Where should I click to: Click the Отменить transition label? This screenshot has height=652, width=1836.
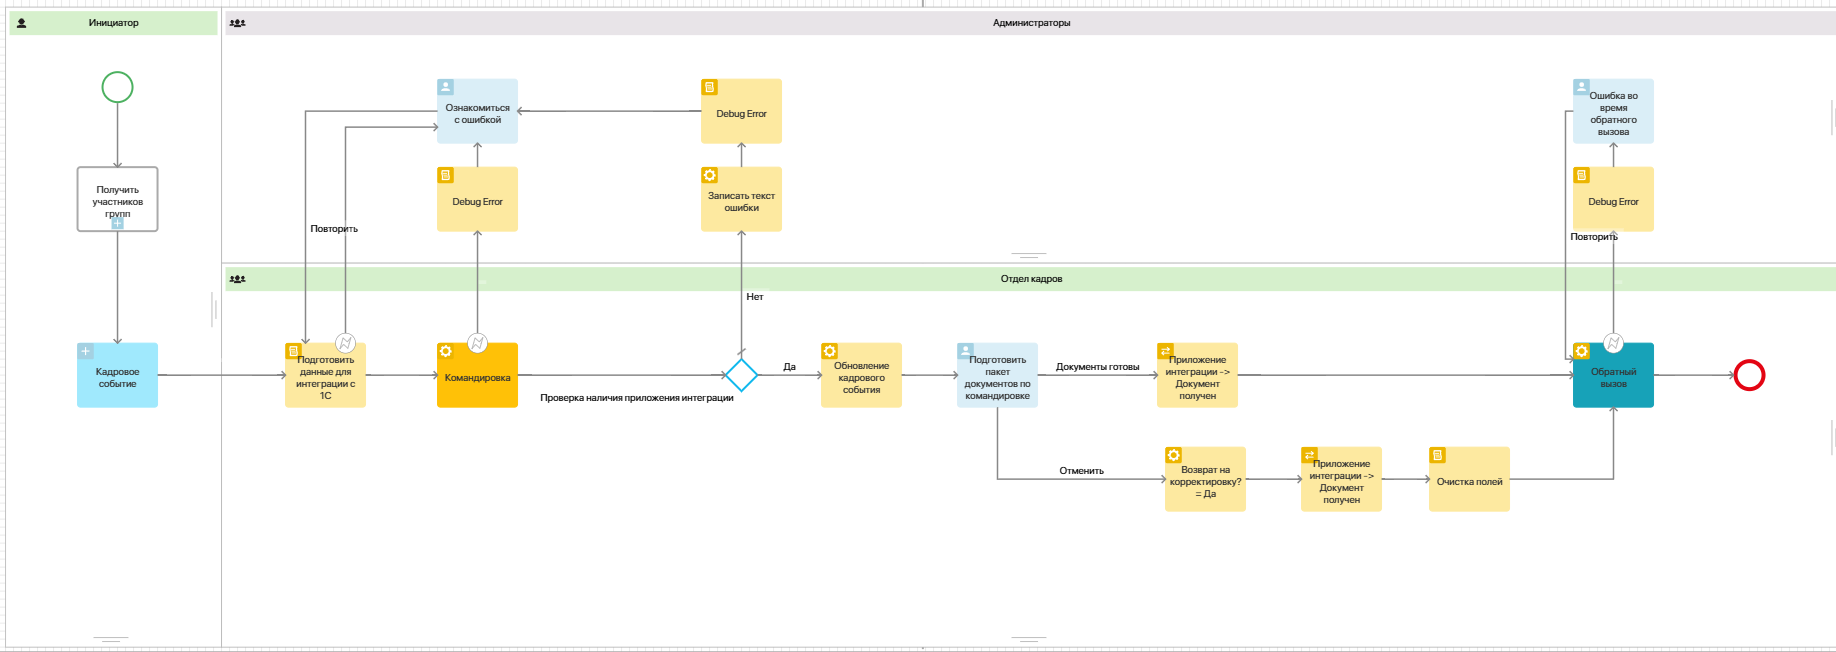[x=1081, y=471]
